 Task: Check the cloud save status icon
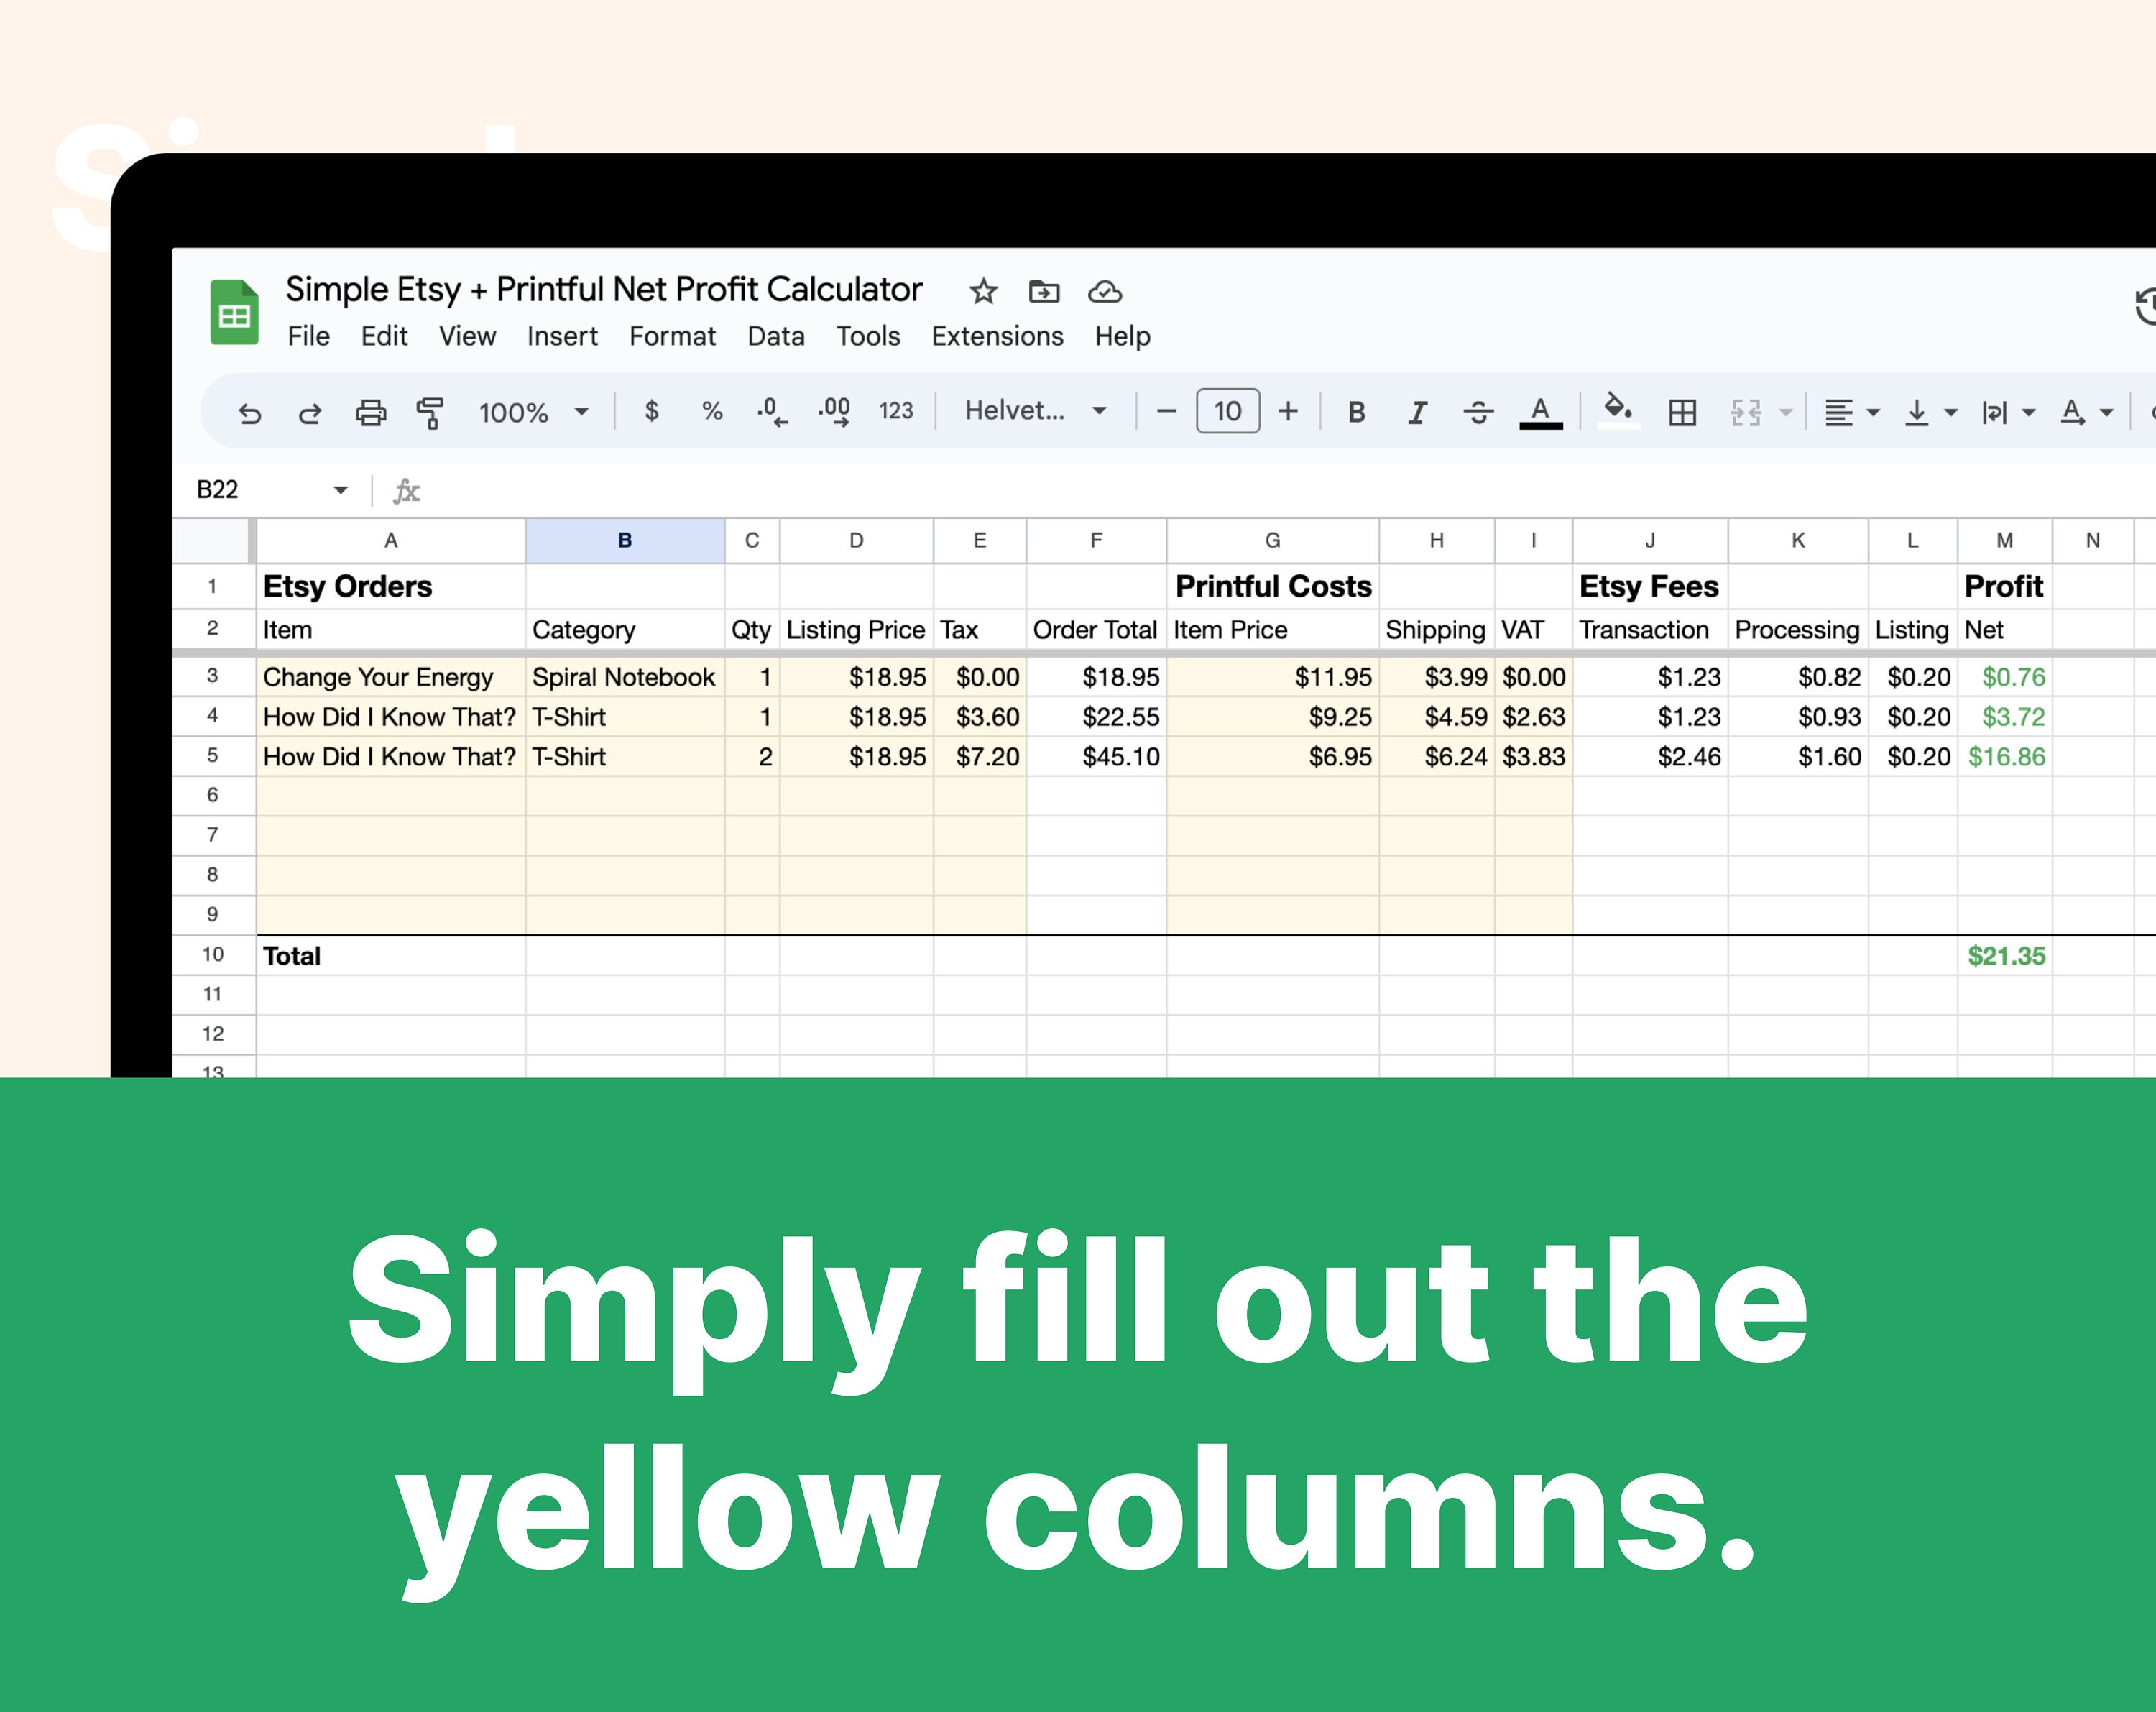coord(1105,292)
